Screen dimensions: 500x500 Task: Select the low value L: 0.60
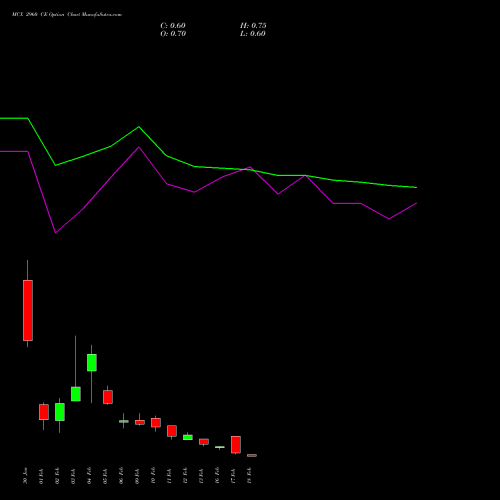(x=253, y=34)
